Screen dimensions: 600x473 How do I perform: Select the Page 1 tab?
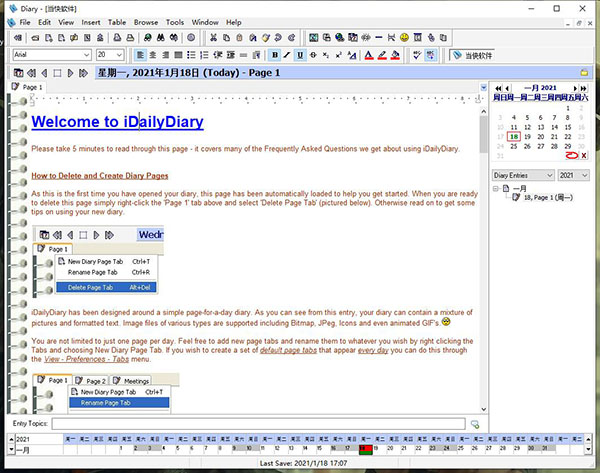tap(27, 87)
